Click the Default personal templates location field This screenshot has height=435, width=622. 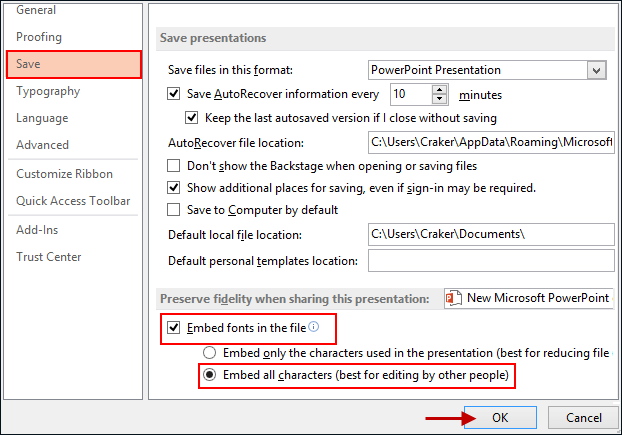[490, 262]
